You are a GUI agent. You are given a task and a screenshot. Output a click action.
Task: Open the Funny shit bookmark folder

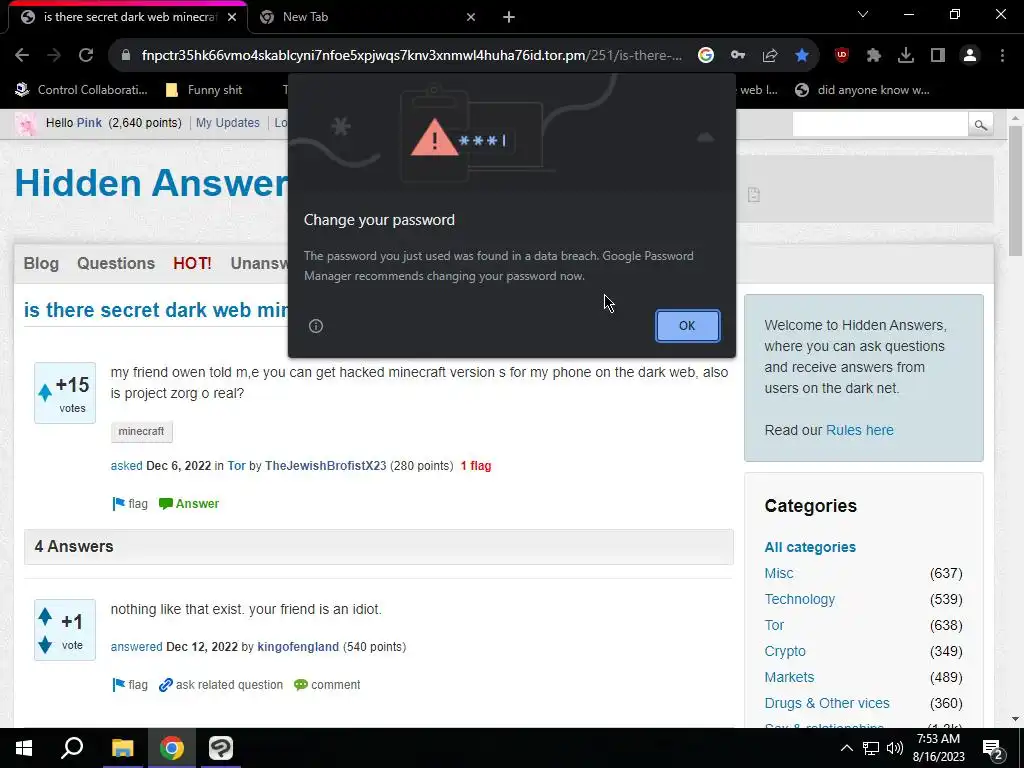point(204,90)
